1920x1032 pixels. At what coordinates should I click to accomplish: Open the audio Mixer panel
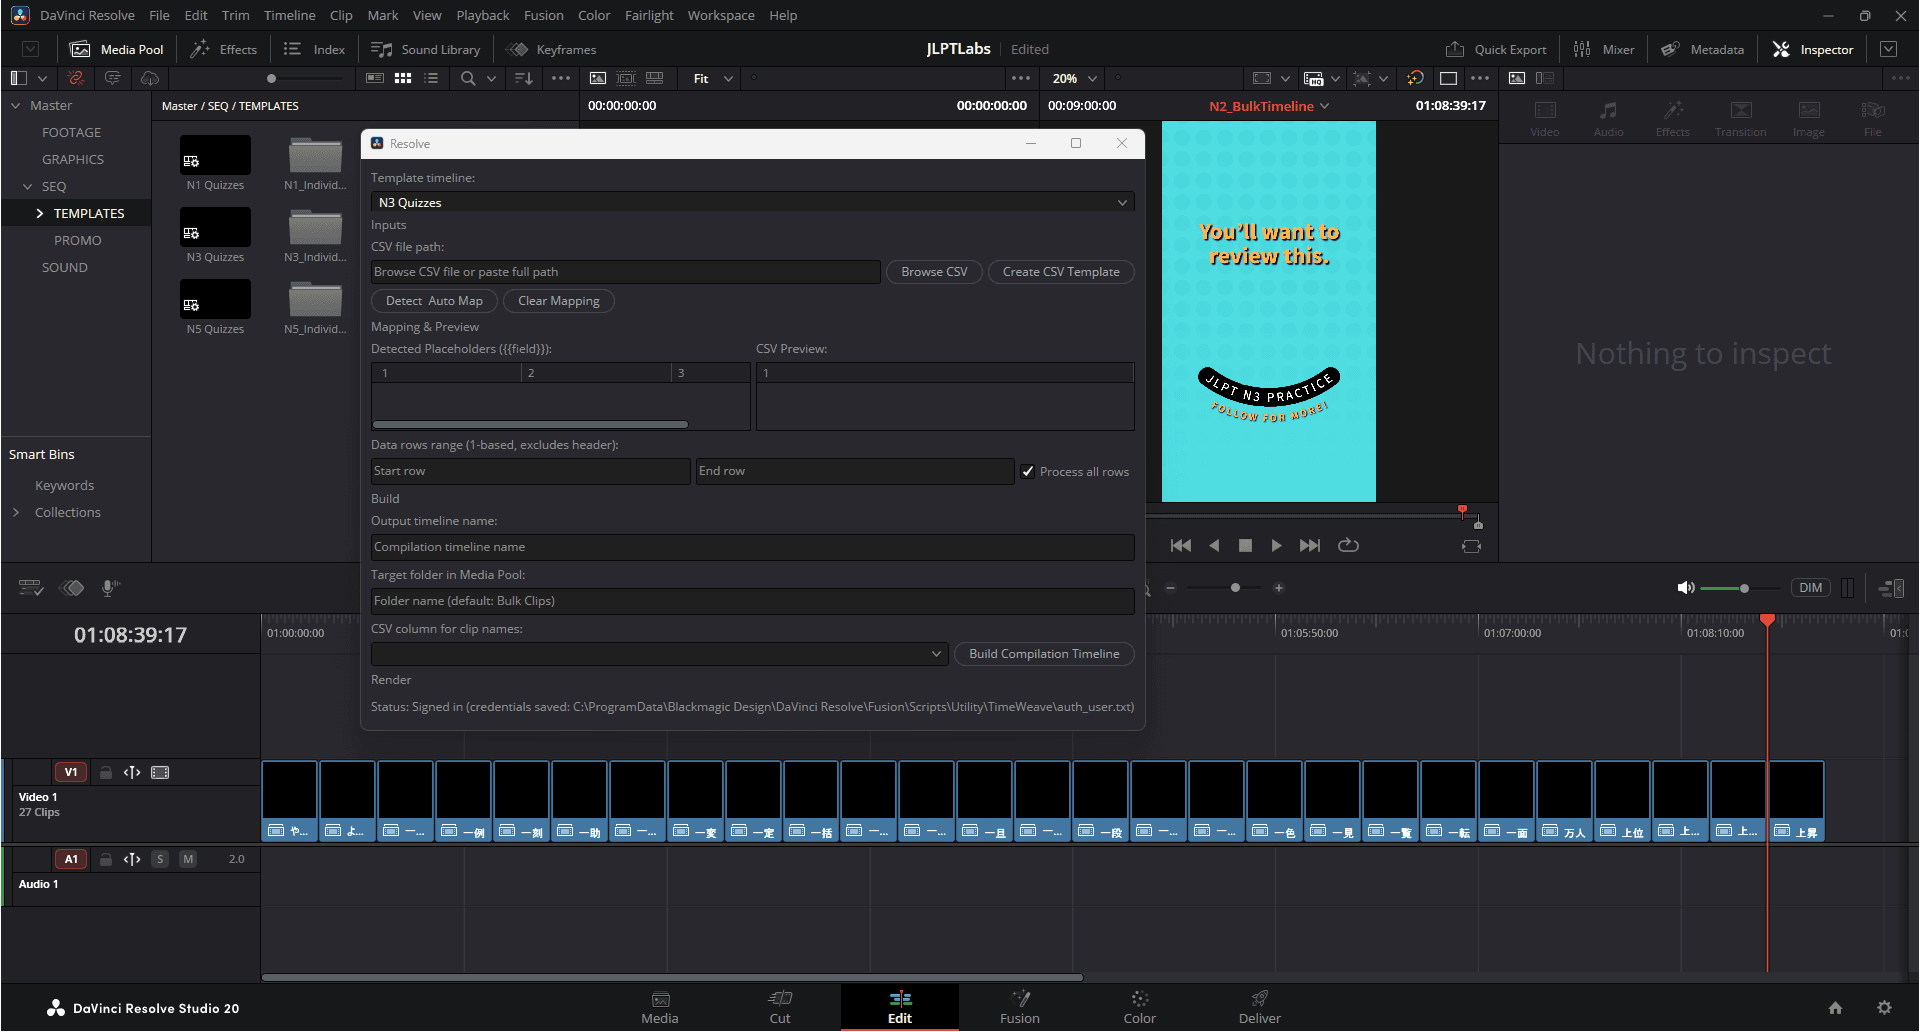coord(1604,49)
